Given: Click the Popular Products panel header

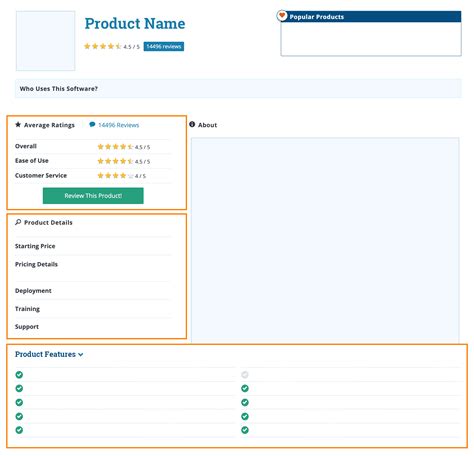Looking at the screenshot, I should pos(371,17).
